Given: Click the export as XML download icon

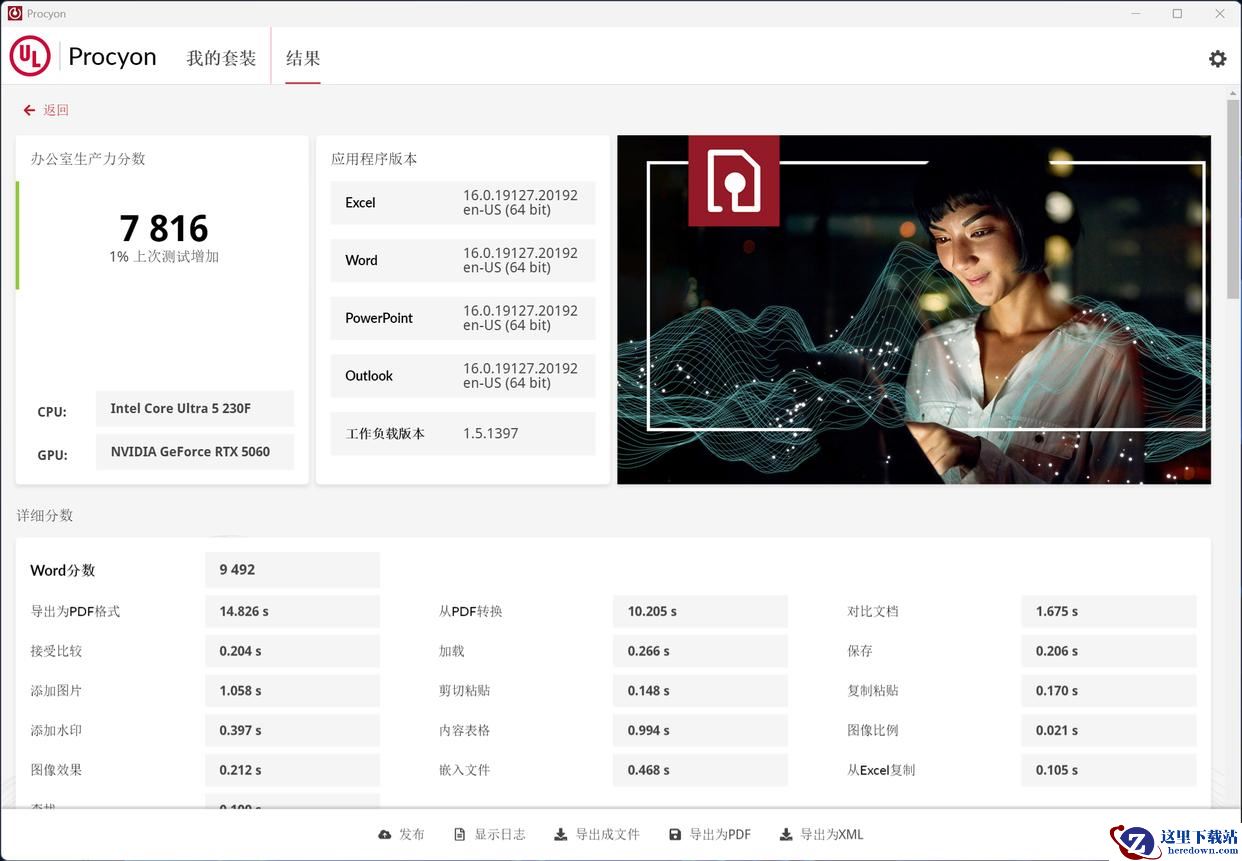Looking at the screenshot, I should click(x=786, y=834).
